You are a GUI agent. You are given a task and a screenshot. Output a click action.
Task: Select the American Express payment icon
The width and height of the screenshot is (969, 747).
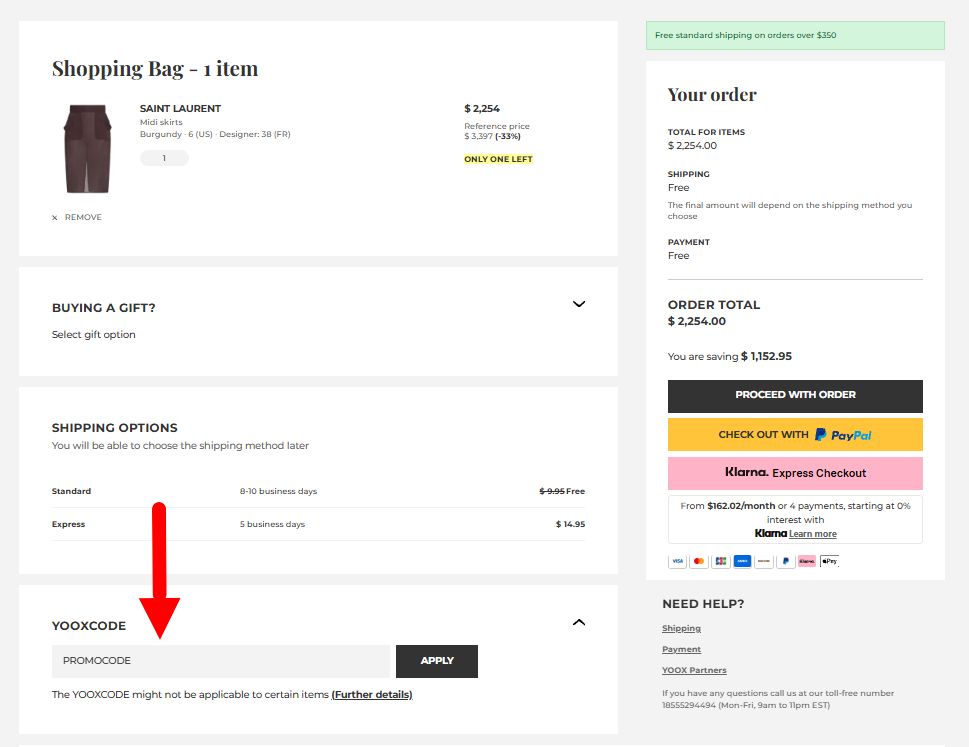(743, 561)
